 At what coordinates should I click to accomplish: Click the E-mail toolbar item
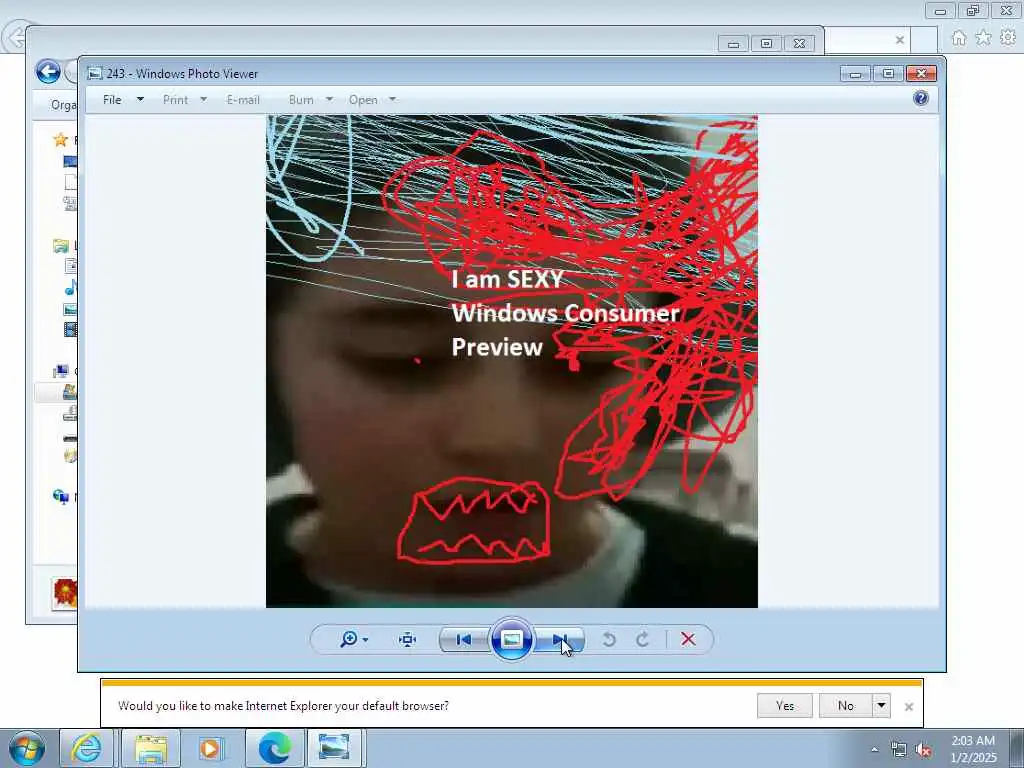[x=243, y=100]
